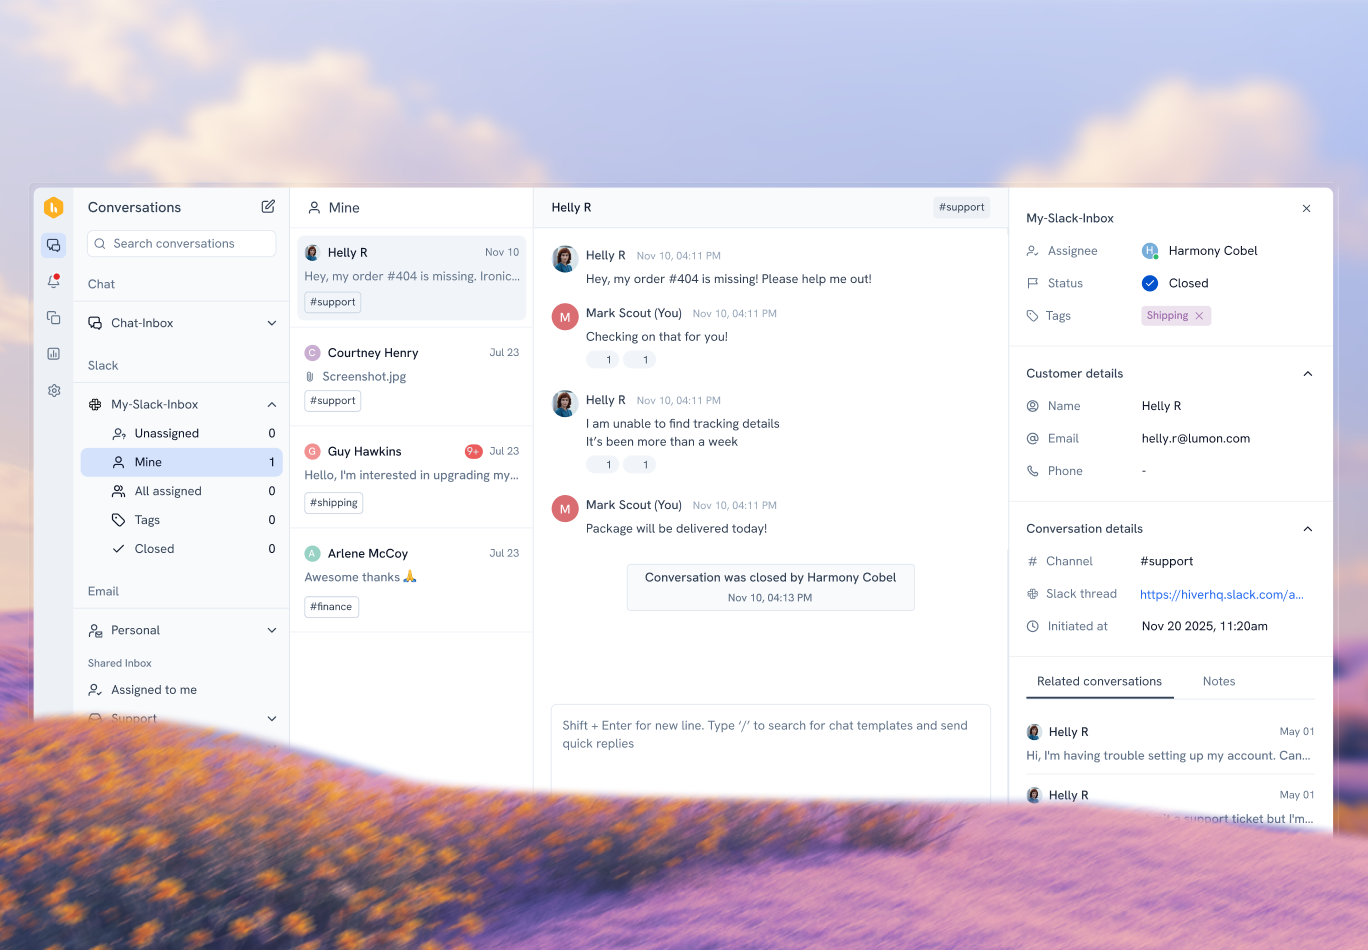Open Helly R's Nov 10 conversation
The image size is (1368, 950).
(x=412, y=278)
